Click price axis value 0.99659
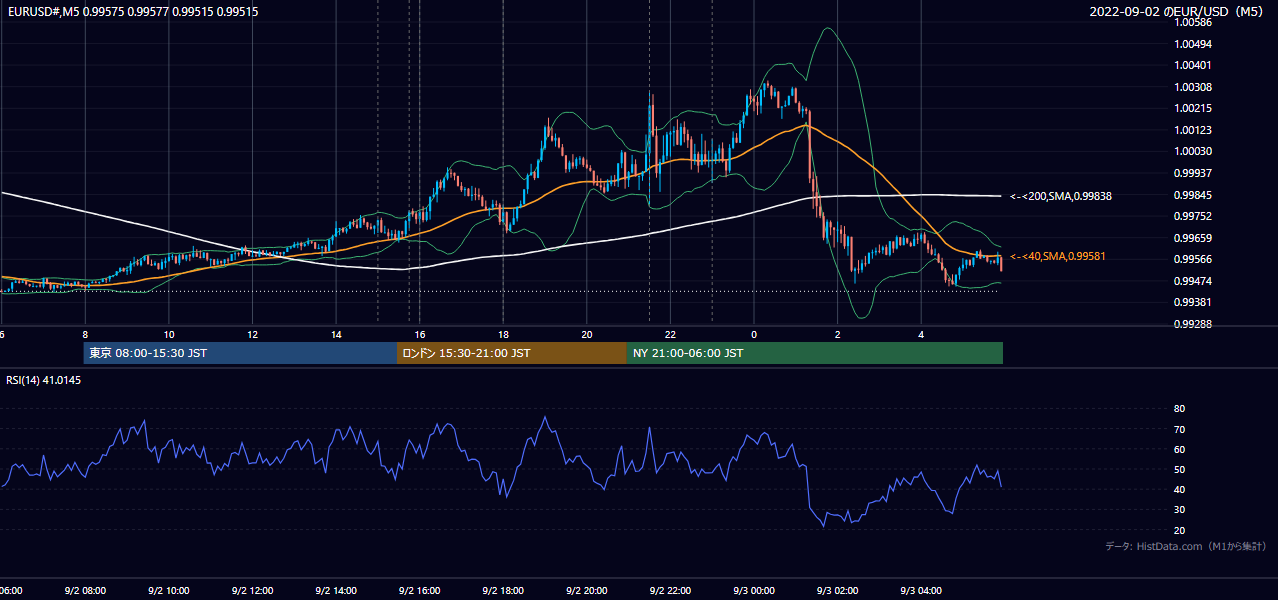Viewport: 1278px width, 600px height. (x=1193, y=238)
